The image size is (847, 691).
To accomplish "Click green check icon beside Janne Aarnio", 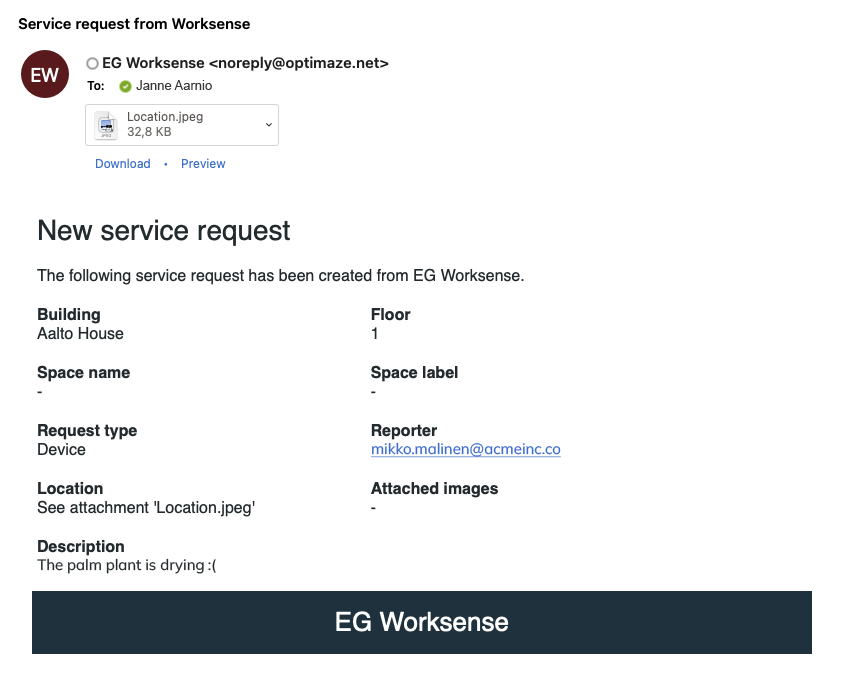I will pyautogui.click(x=125, y=86).
